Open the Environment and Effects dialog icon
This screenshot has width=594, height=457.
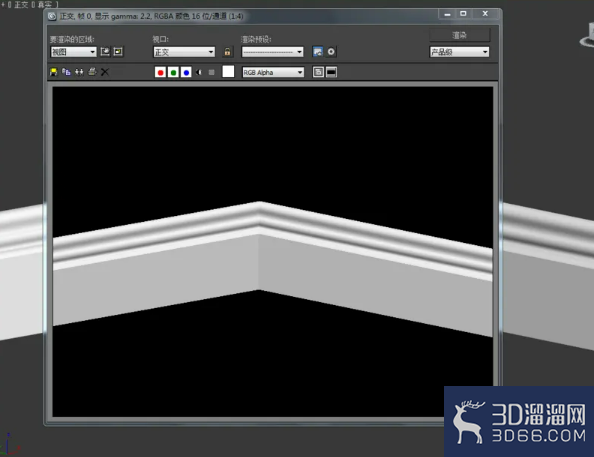click(x=331, y=52)
